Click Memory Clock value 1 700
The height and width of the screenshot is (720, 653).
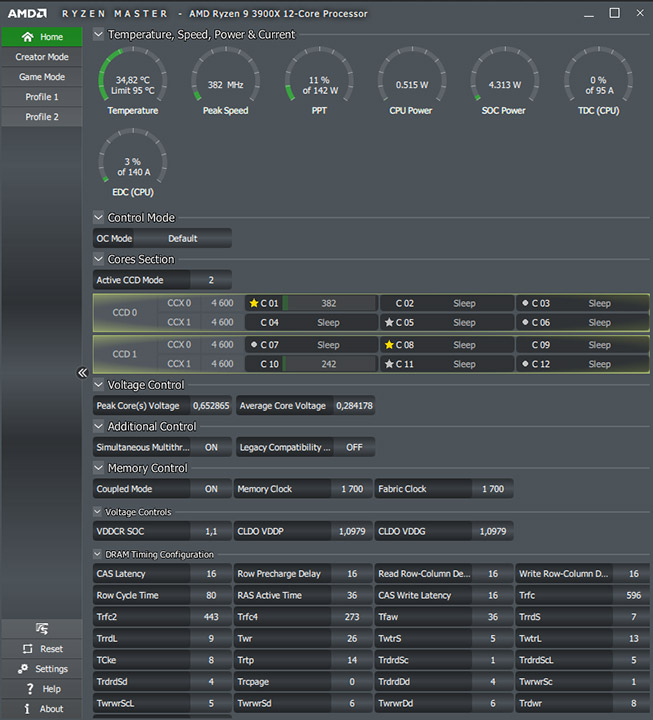coord(352,489)
